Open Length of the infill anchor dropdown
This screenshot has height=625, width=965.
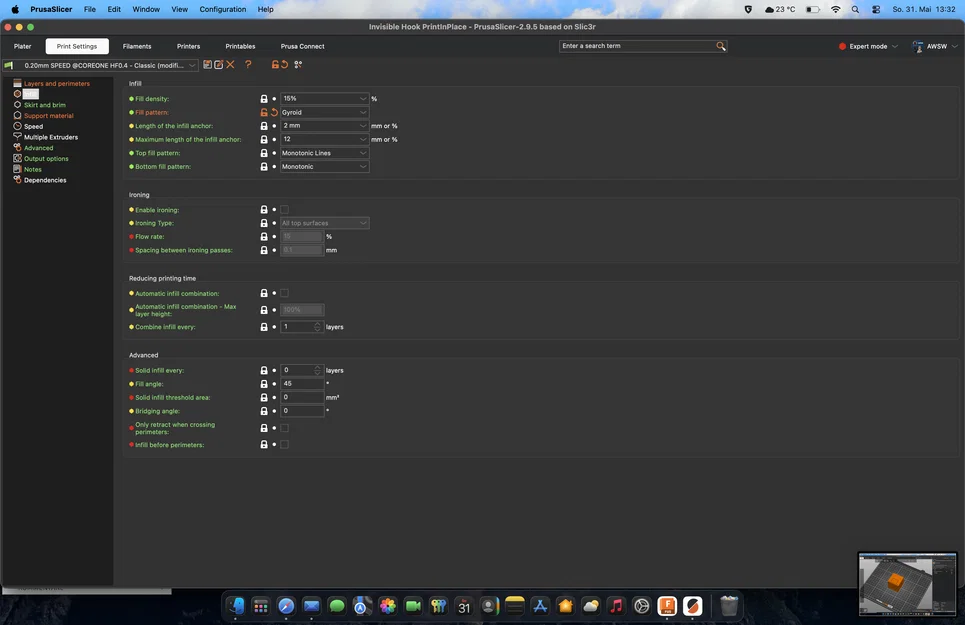click(324, 125)
